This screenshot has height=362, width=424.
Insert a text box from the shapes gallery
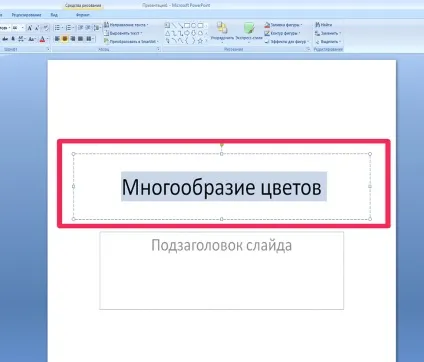click(x=167, y=25)
